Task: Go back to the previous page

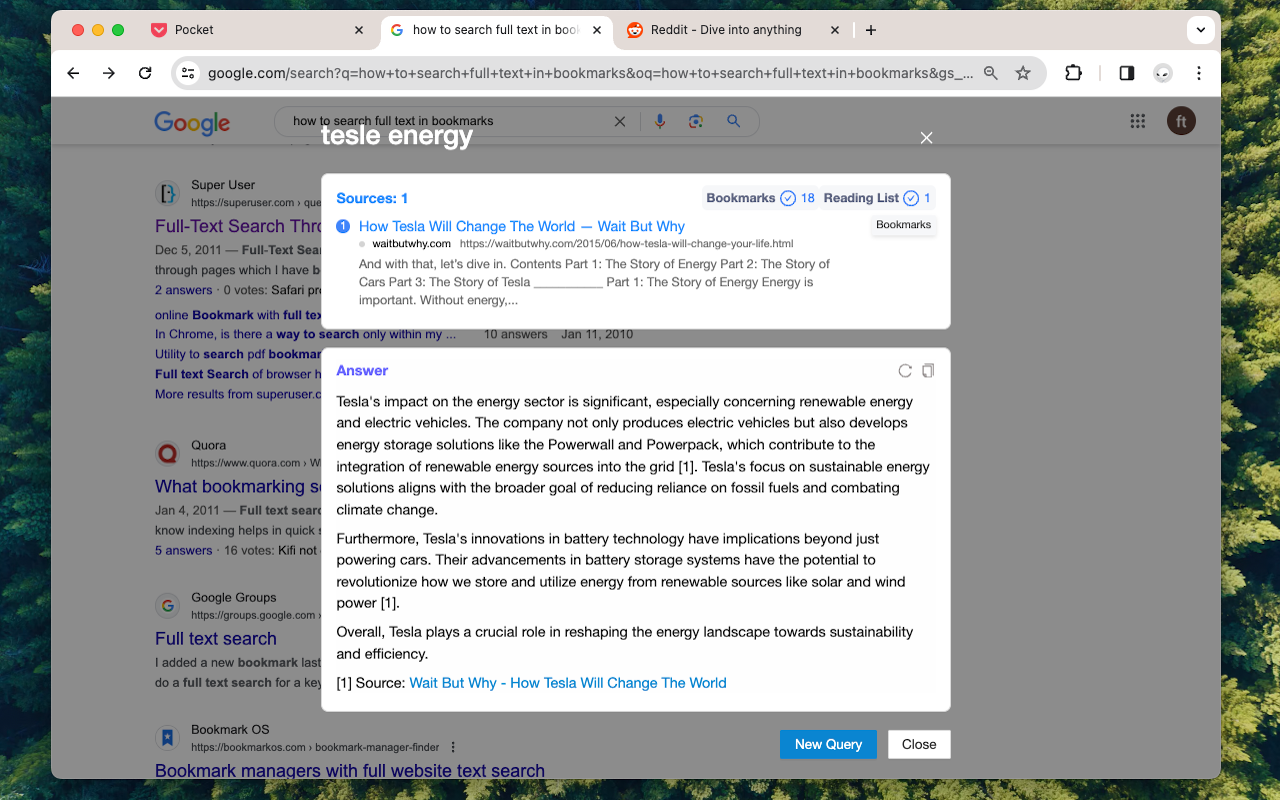Action: coord(73,73)
